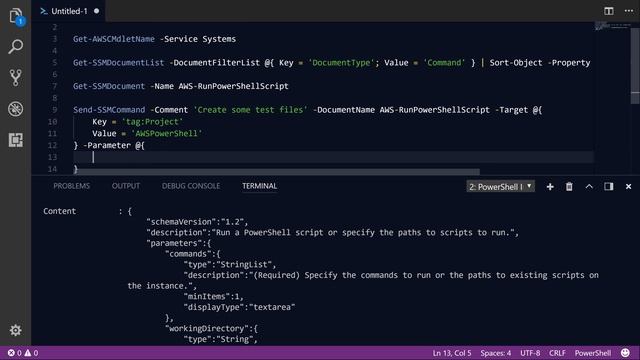Open the Debug view
640x360 pixels.
(16, 109)
